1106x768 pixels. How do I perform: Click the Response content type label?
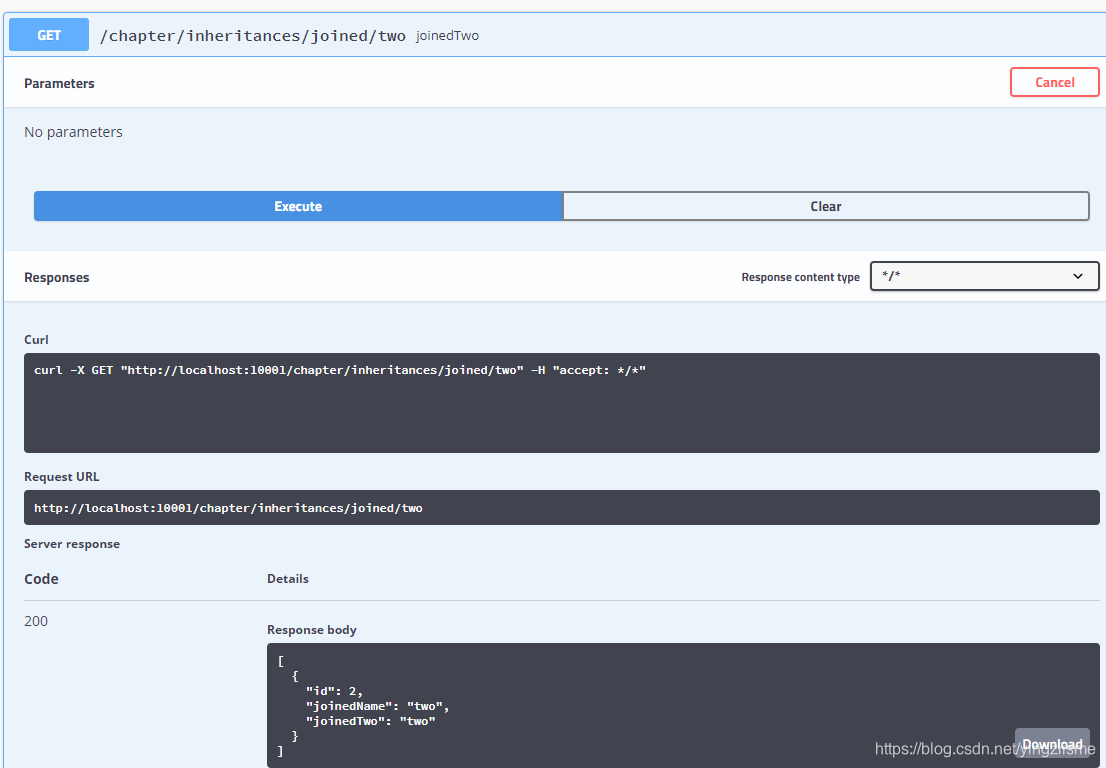(x=801, y=277)
